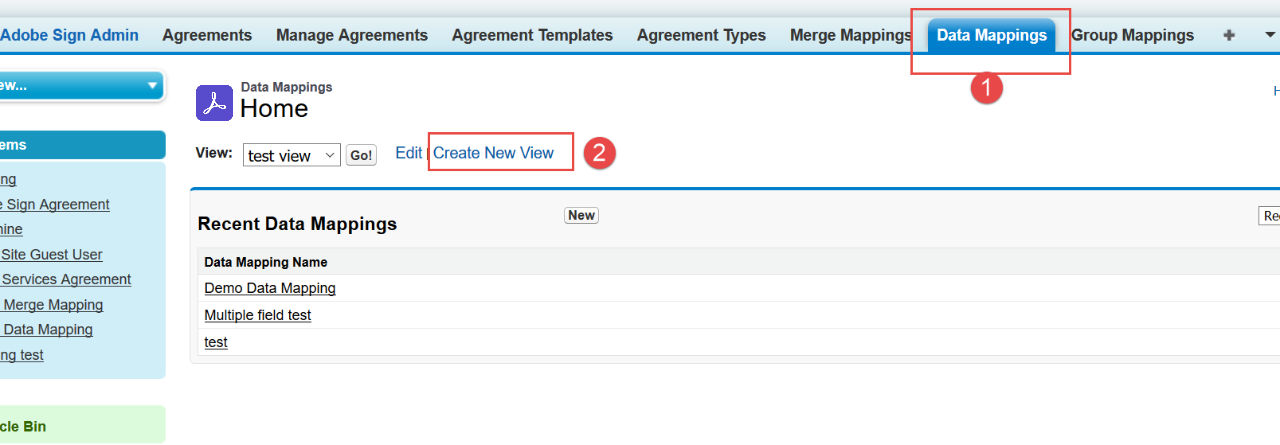Click the Edit view link

[408, 153]
